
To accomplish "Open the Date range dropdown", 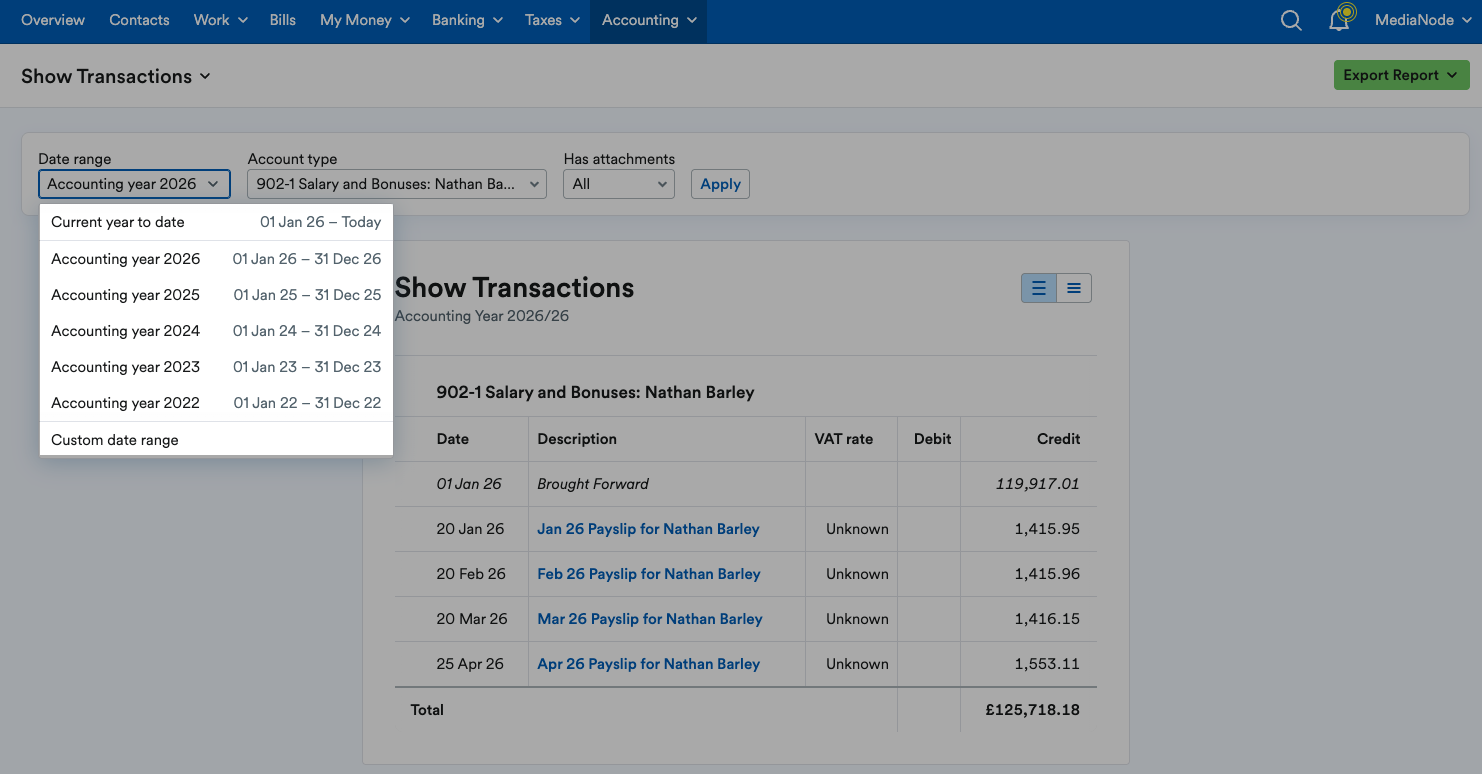I will [134, 184].
